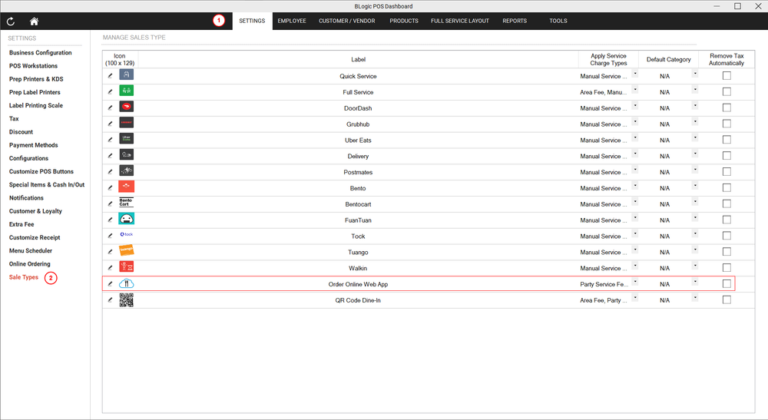Click the Tock label cell
Image resolution: width=768 pixels, height=420 pixels.
coord(358,236)
